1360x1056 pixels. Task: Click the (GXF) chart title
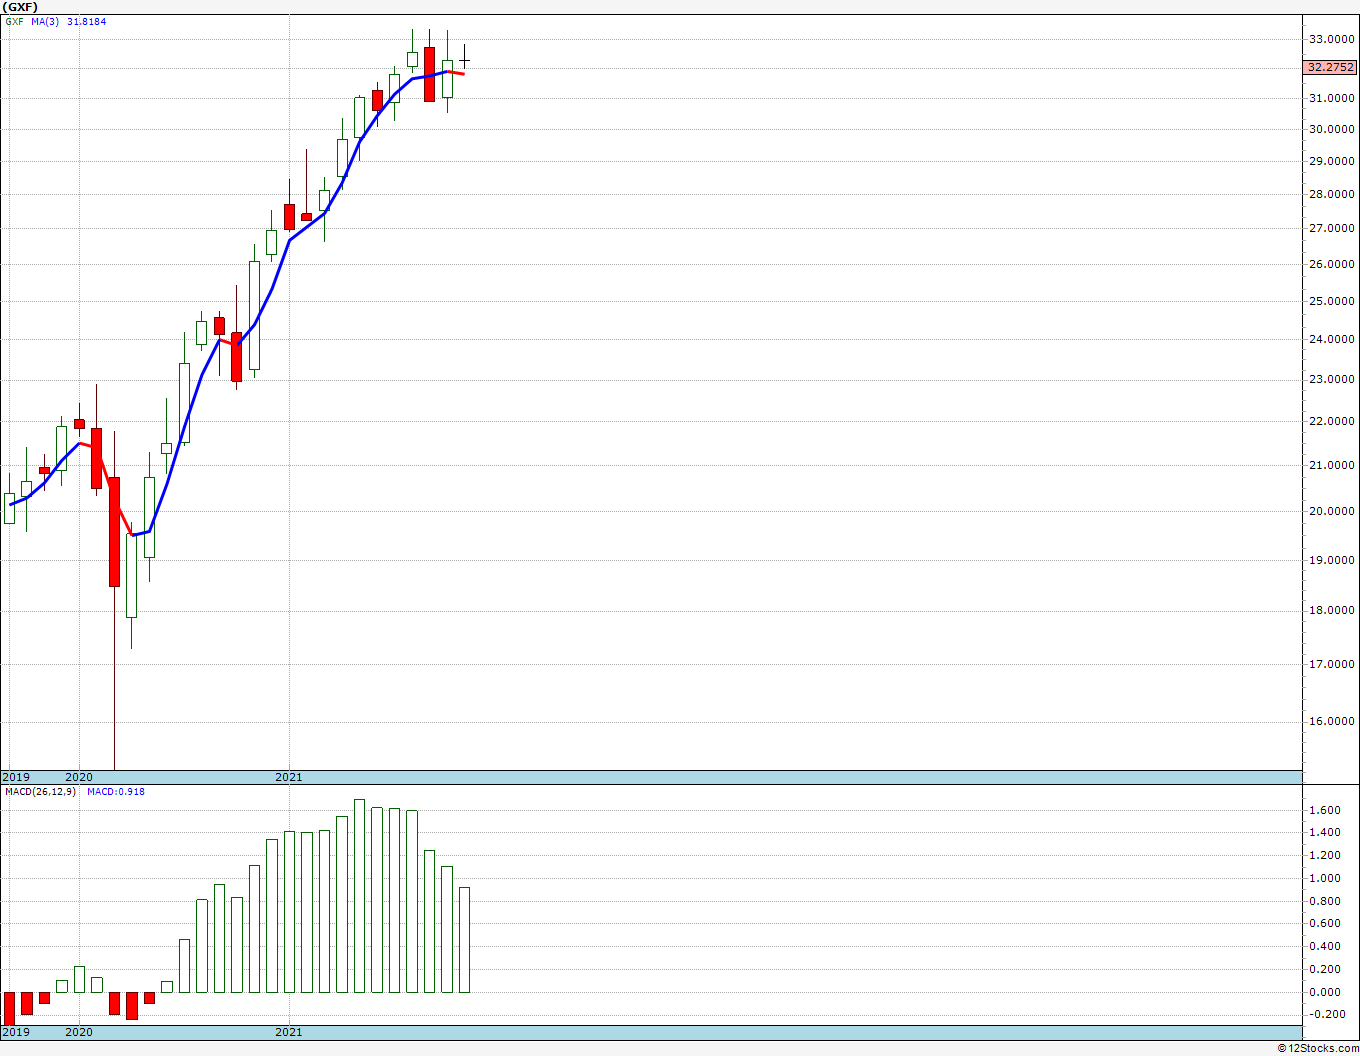tap(20, 6)
